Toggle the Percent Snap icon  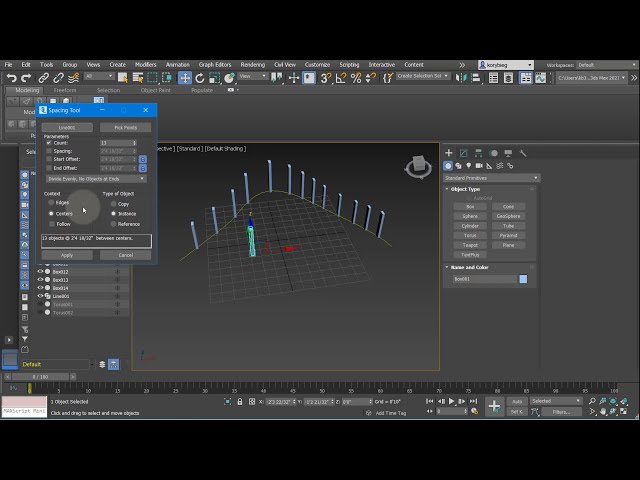(356, 78)
